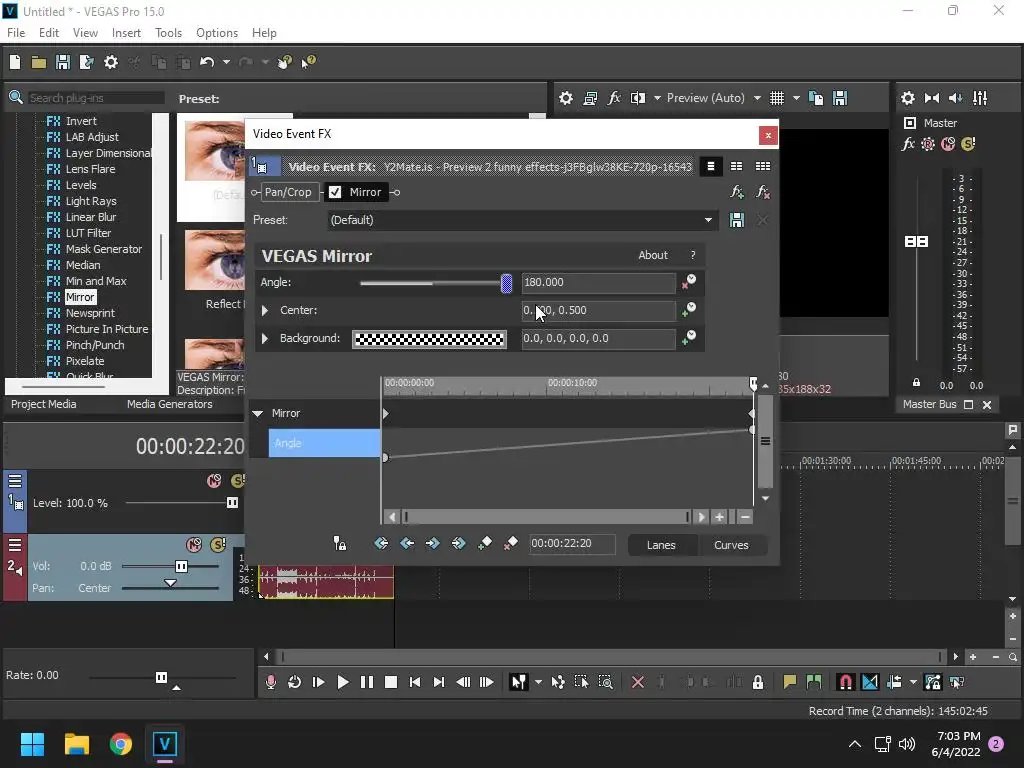1024x768 pixels.
Task: Open plug-in chain button in Video Event FX
Action: tap(737, 192)
